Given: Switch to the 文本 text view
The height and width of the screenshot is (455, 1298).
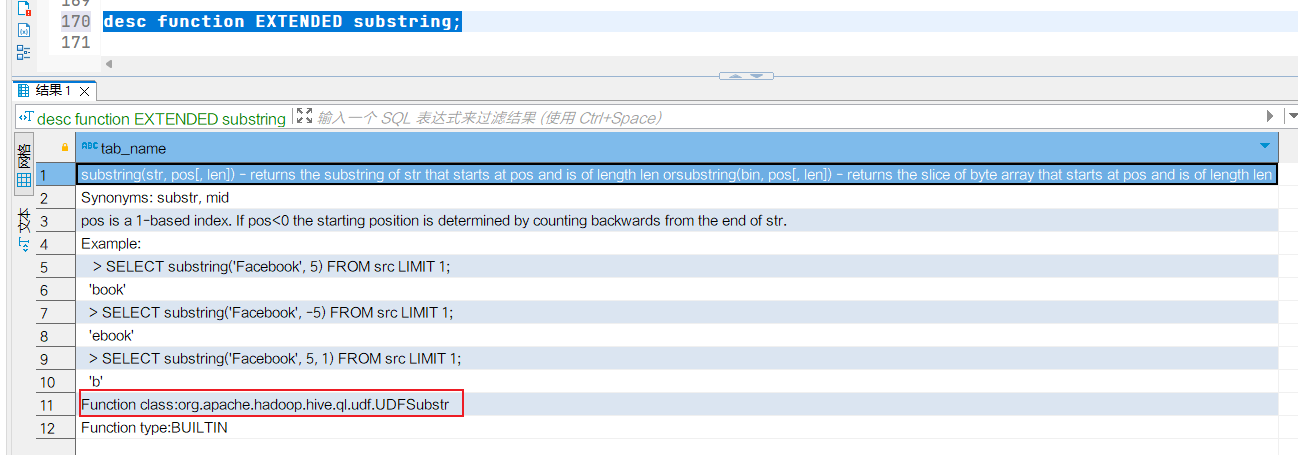Looking at the screenshot, I should [x=24, y=229].
